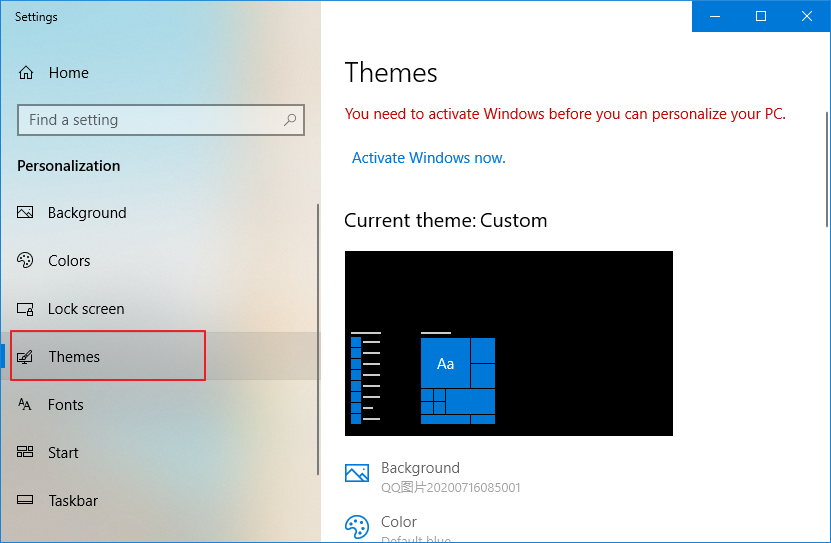
Task: Open the Color theme option
Action: 399,522
